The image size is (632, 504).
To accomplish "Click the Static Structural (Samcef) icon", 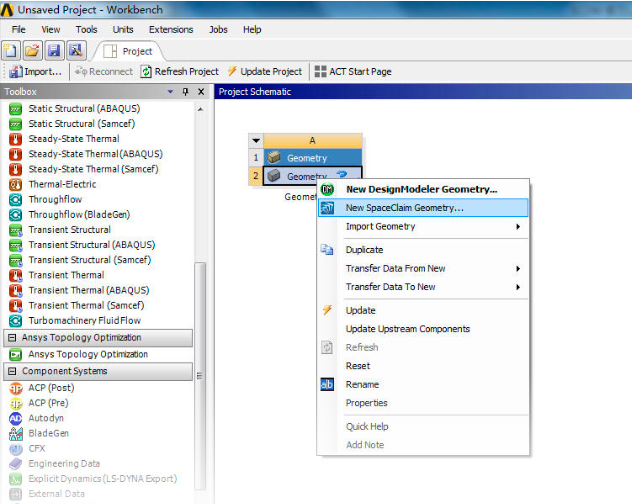I will (x=15, y=124).
